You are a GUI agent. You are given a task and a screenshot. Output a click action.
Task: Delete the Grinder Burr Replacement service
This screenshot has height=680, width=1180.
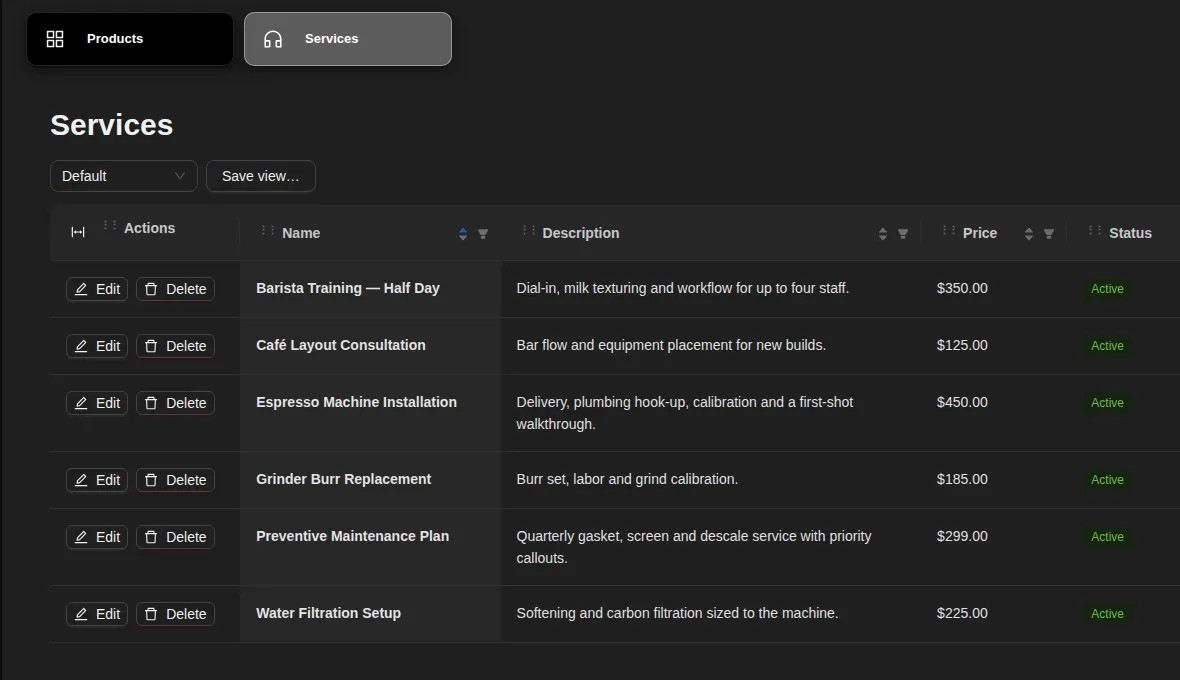pos(175,480)
